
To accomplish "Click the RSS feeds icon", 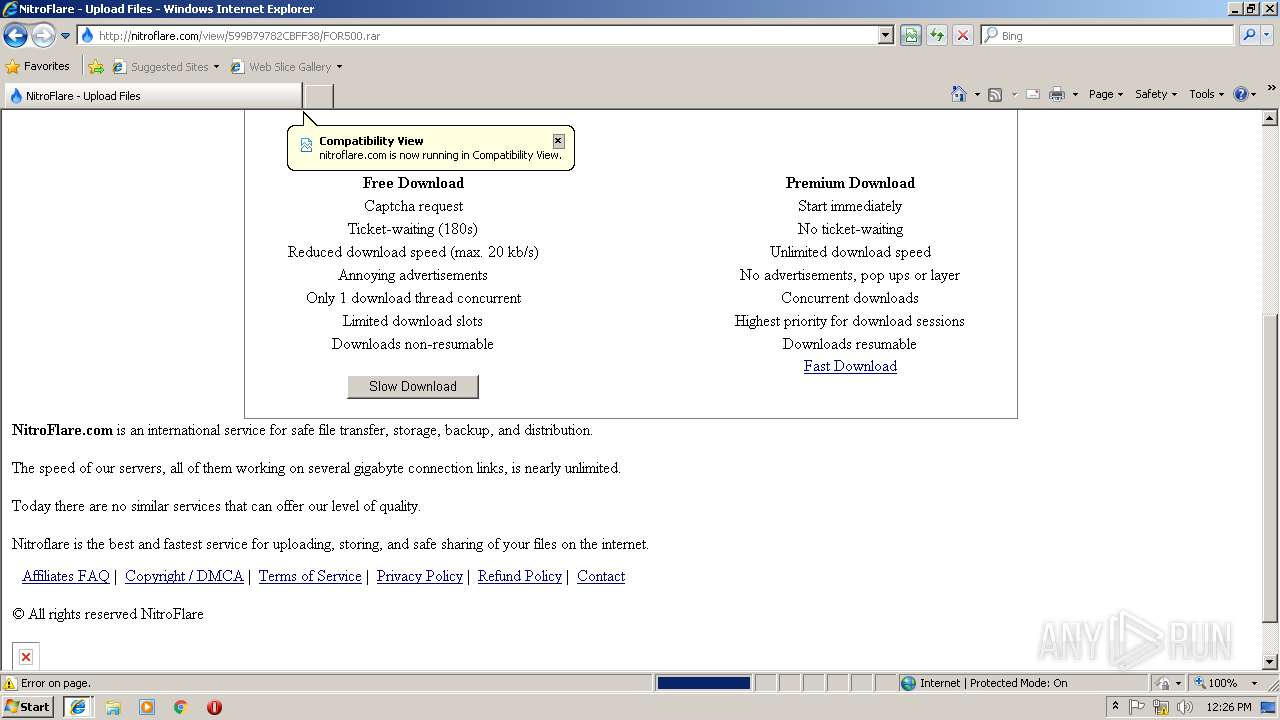I will (x=995, y=94).
